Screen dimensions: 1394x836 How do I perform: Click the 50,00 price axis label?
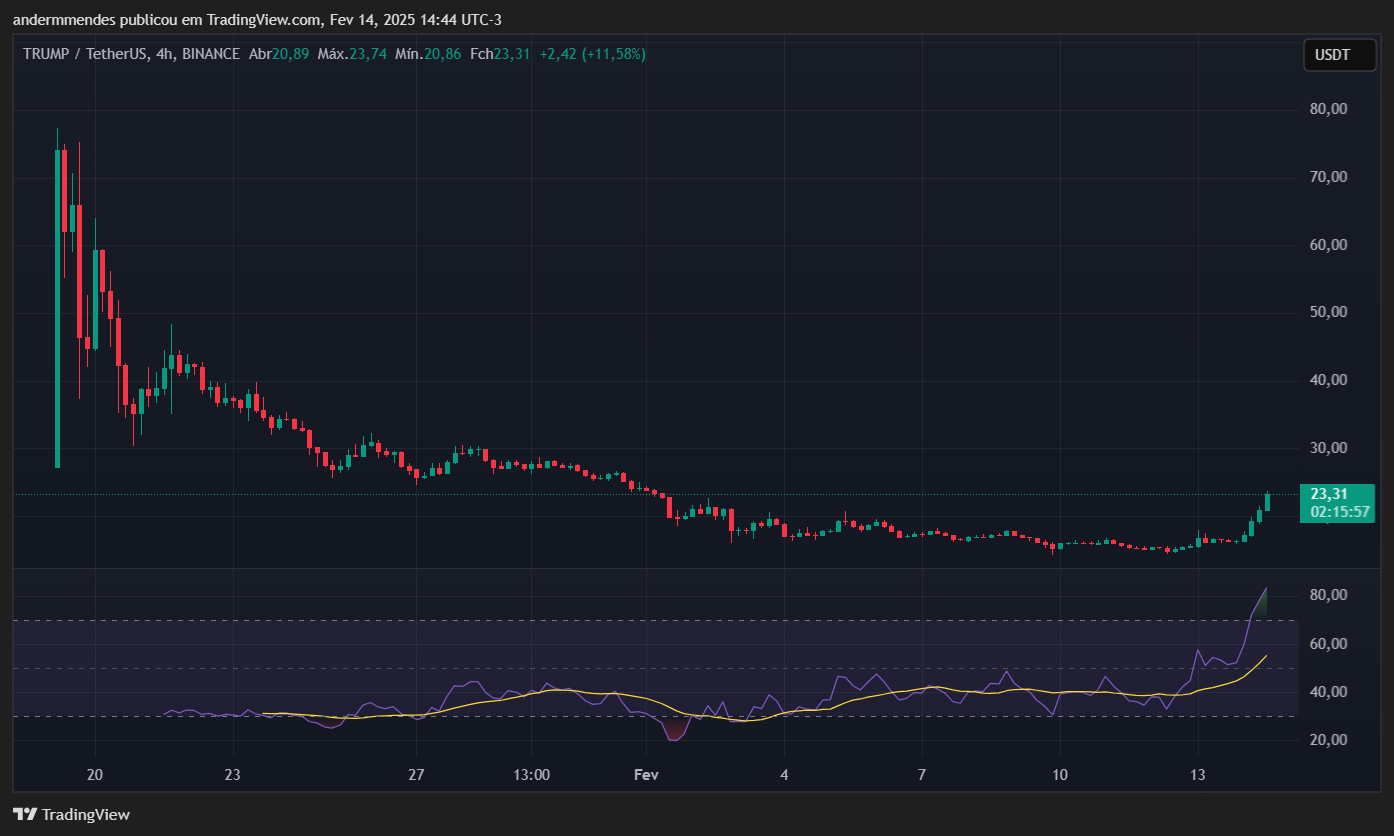click(1329, 312)
